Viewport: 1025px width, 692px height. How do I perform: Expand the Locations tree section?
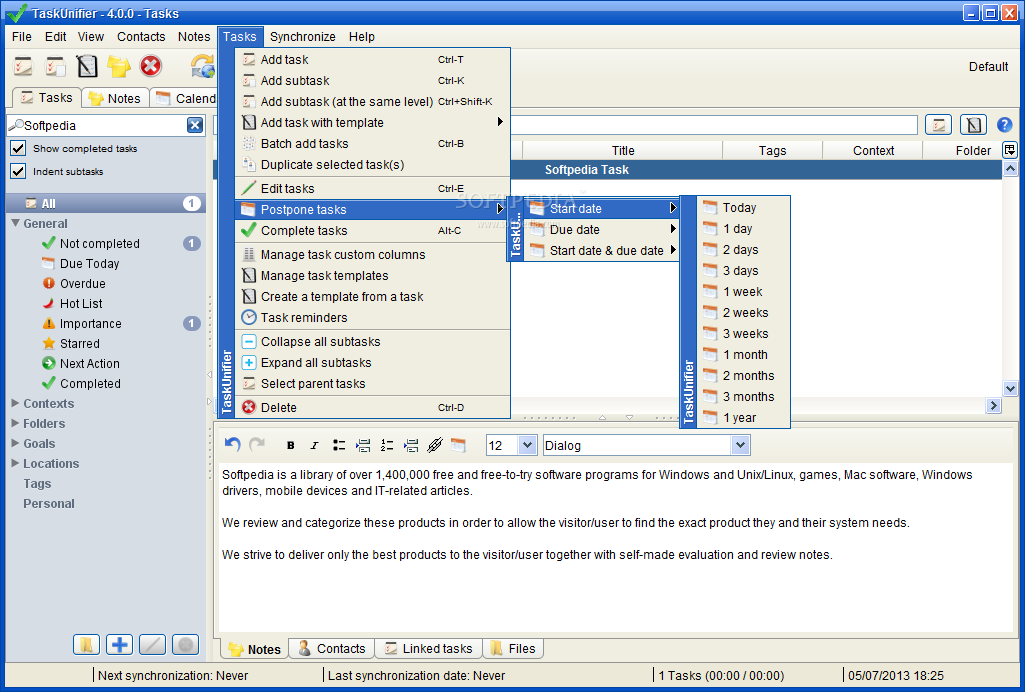click(x=15, y=463)
